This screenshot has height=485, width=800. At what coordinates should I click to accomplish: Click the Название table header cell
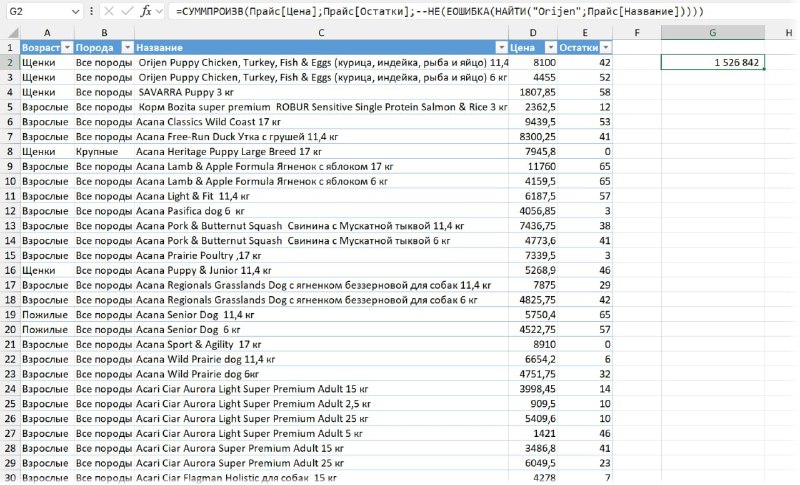(321, 47)
